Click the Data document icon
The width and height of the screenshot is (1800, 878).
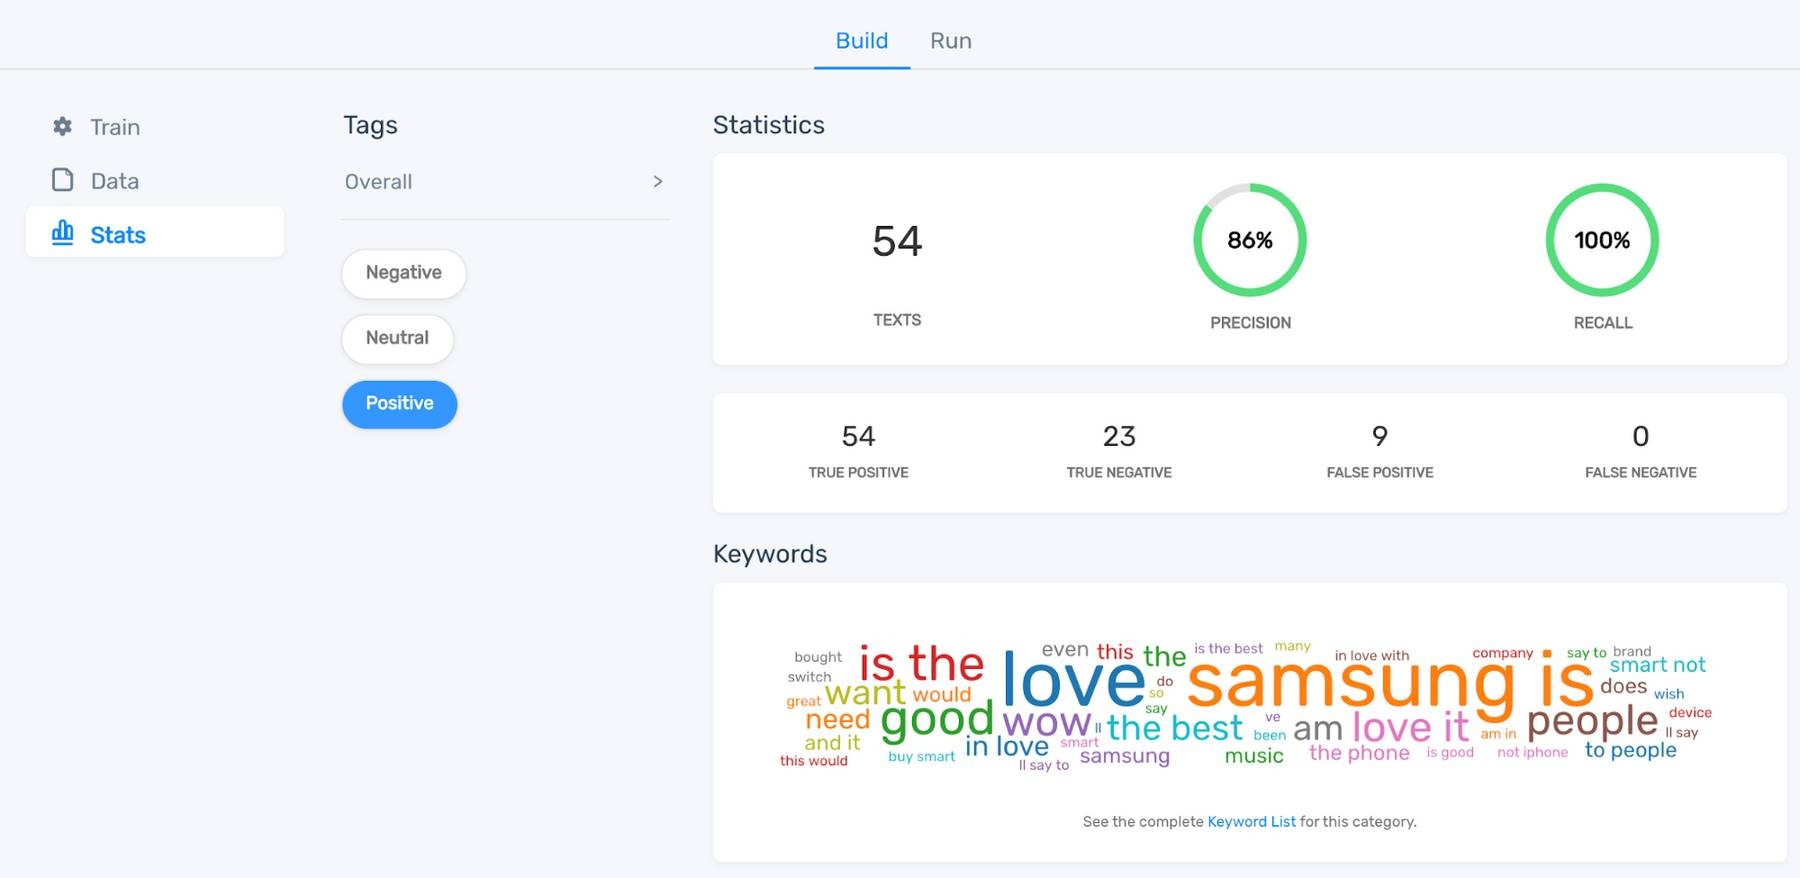tap(63, 180)
